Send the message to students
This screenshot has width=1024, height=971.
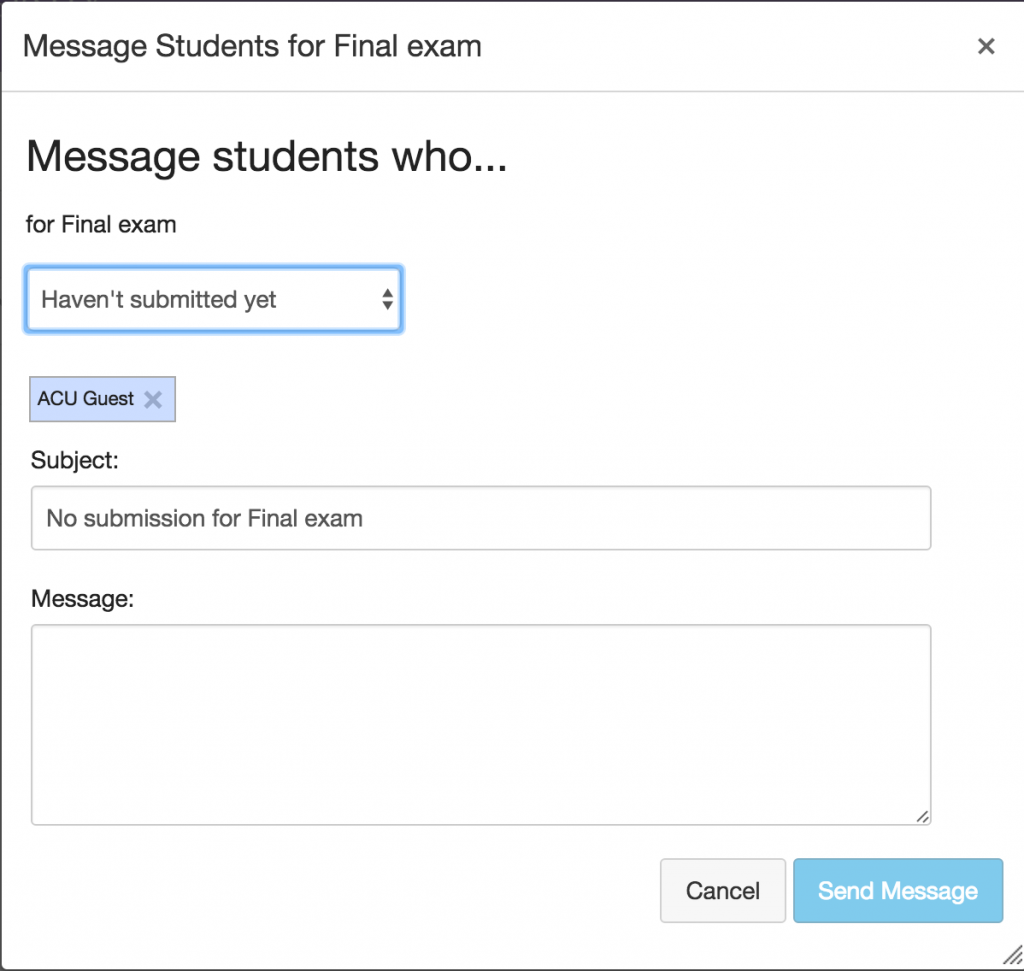897,890
